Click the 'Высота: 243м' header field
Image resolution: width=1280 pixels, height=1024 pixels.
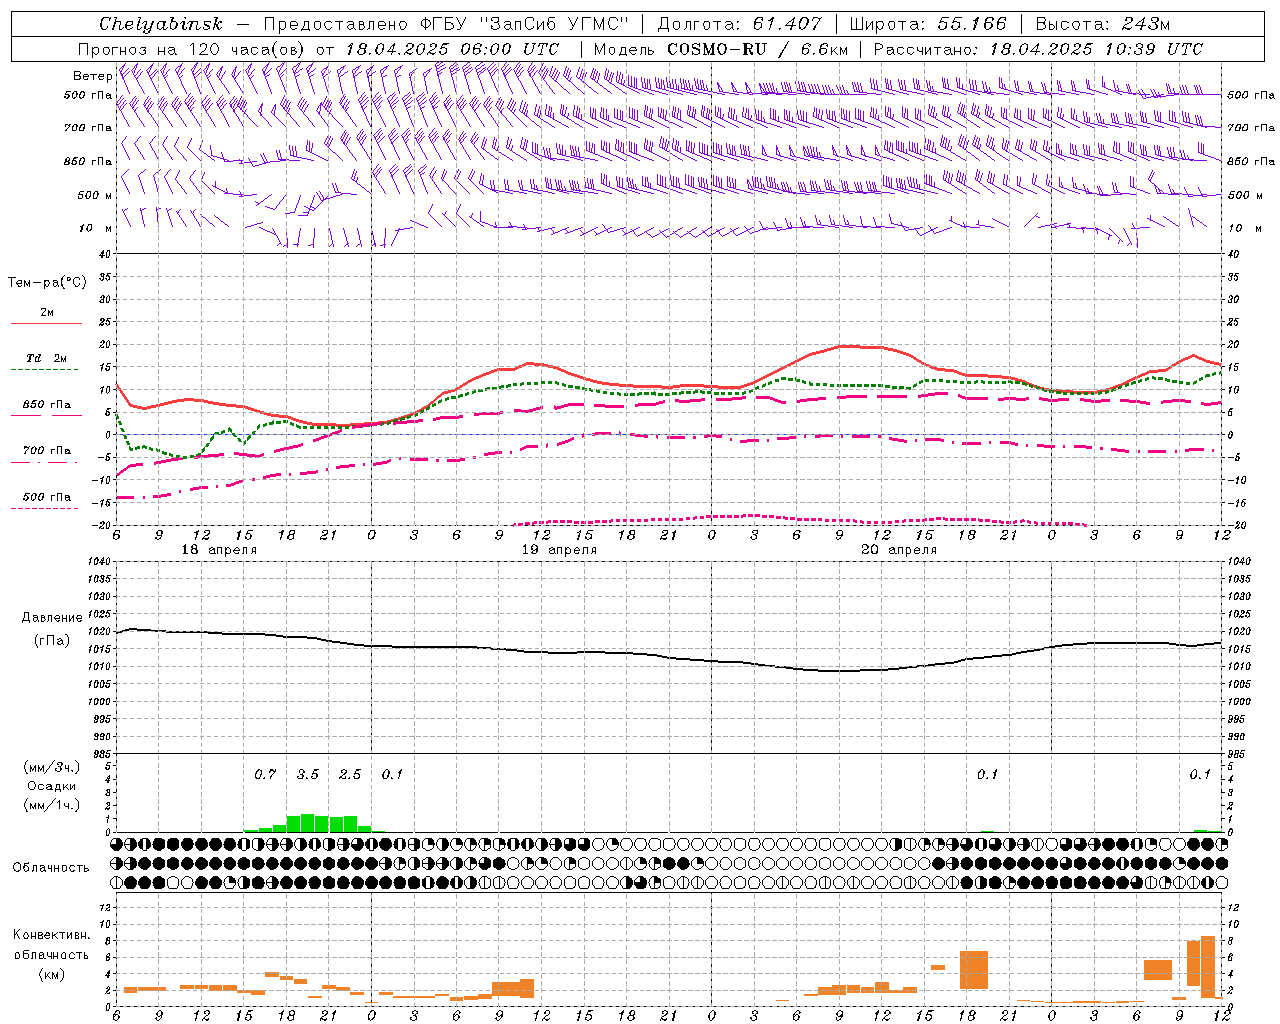(1103, 24)
